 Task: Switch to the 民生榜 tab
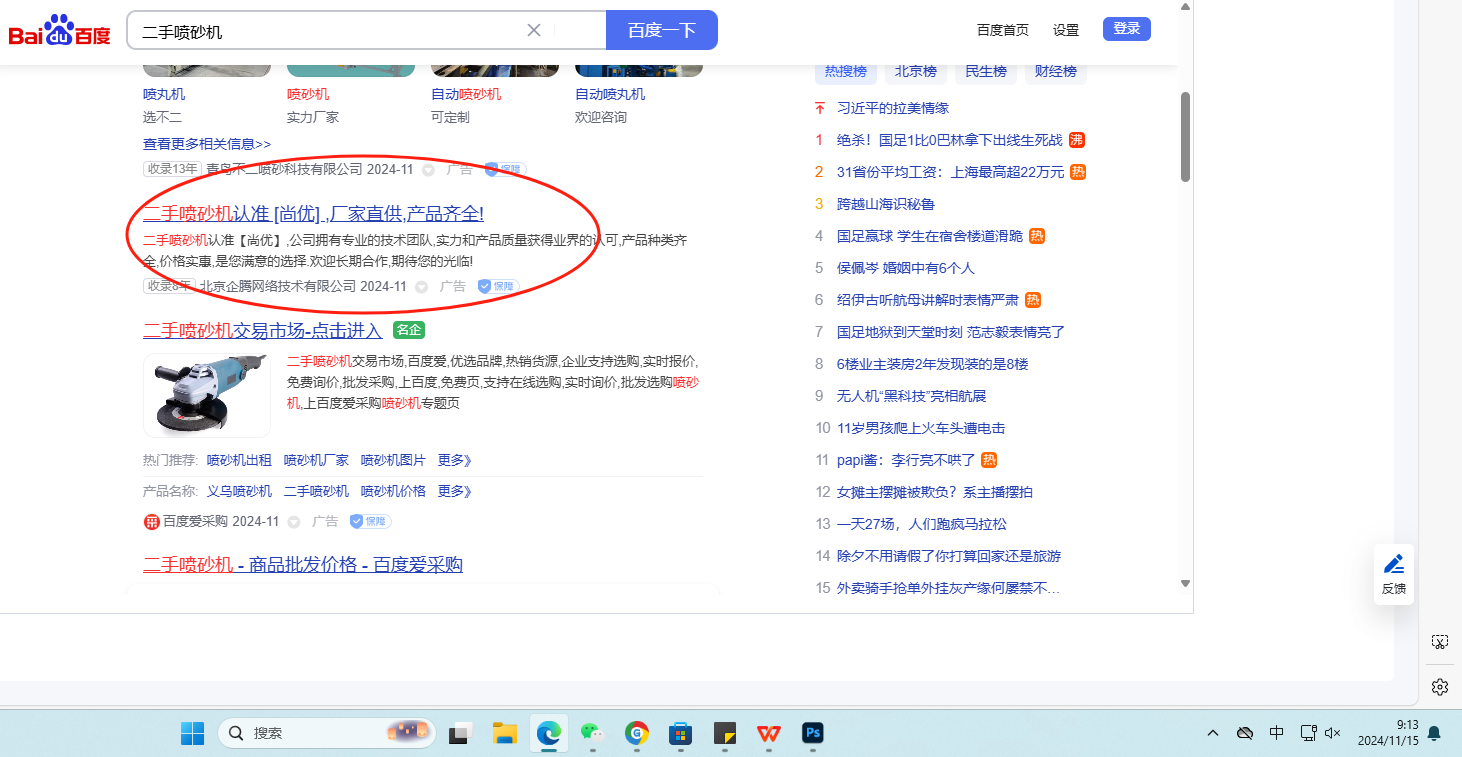[x=986, y=71]
